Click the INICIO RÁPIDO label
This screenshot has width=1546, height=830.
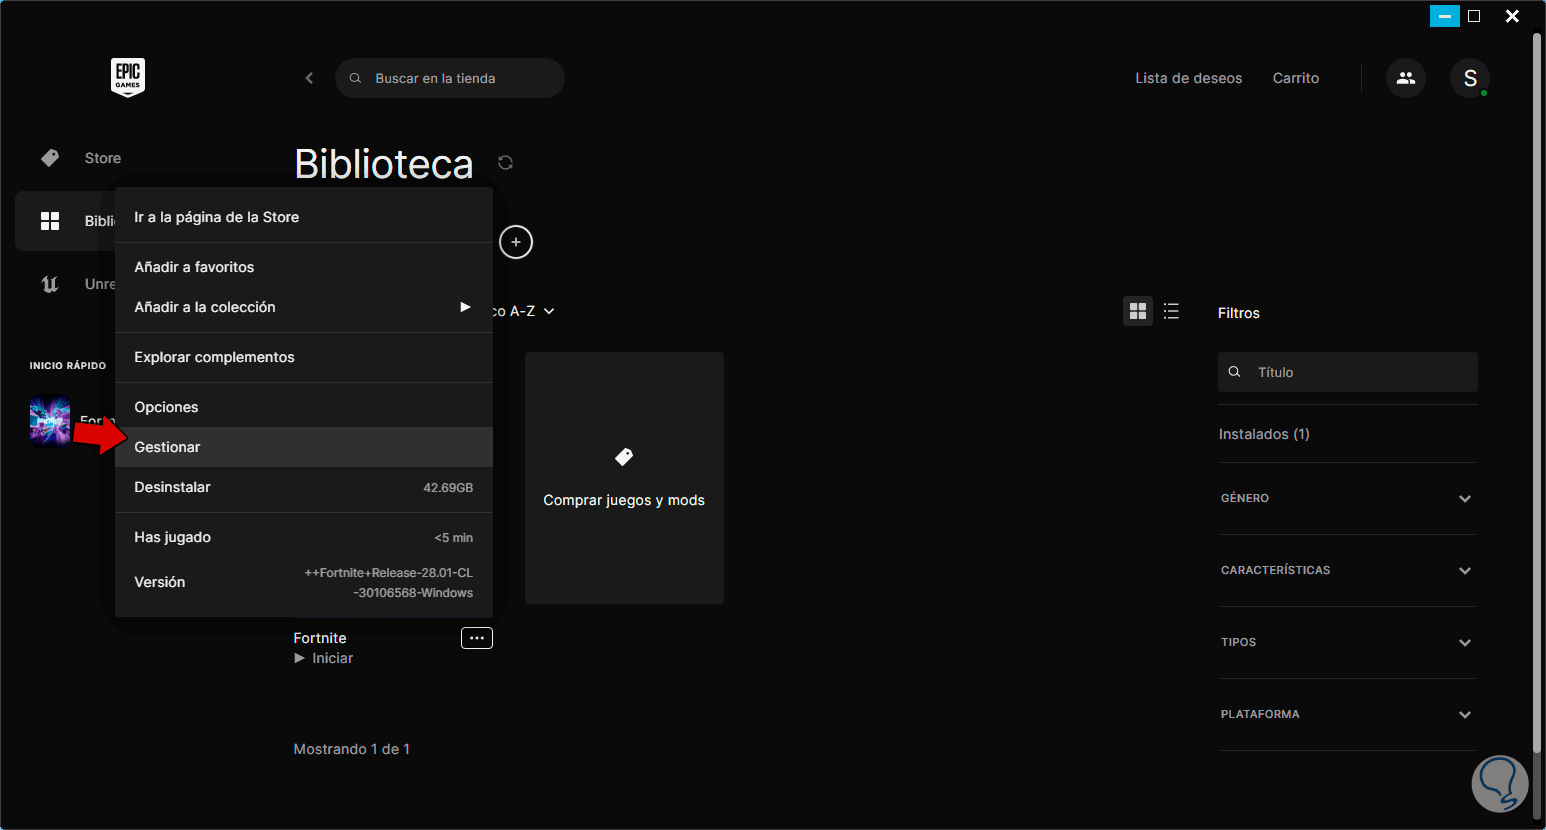coord(68,366)
